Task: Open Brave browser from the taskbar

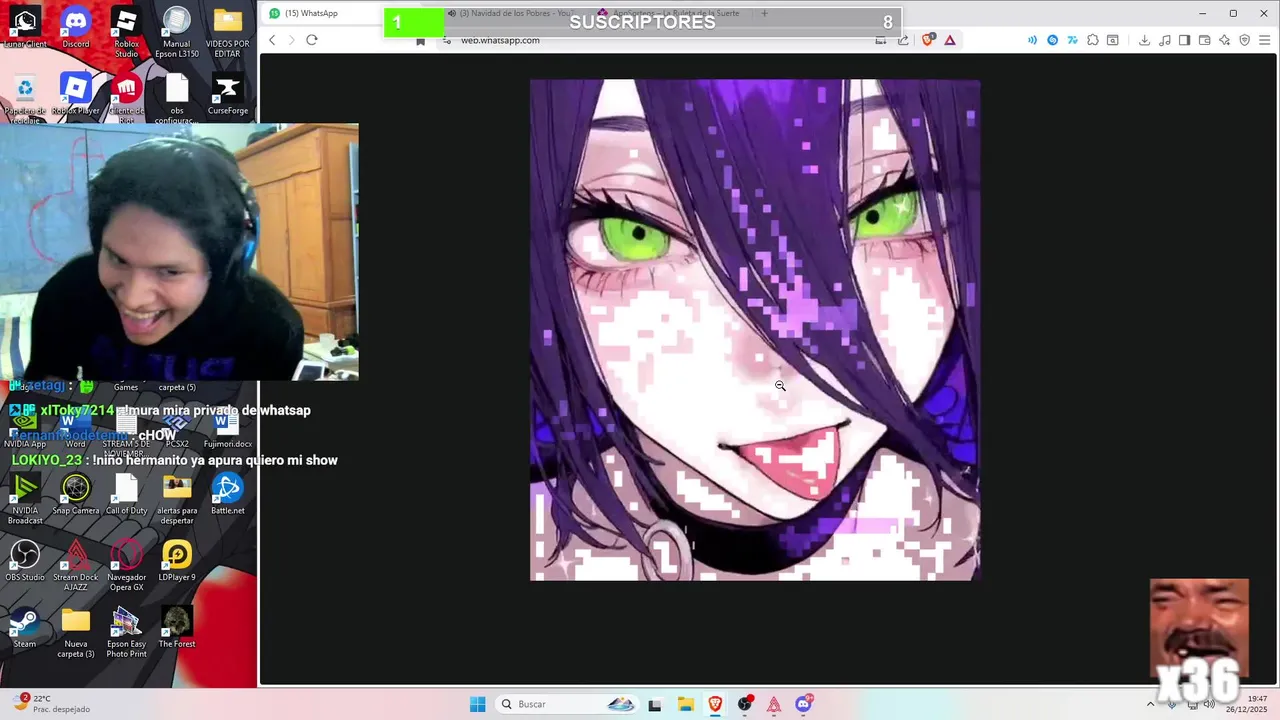Action: [715, 704]
